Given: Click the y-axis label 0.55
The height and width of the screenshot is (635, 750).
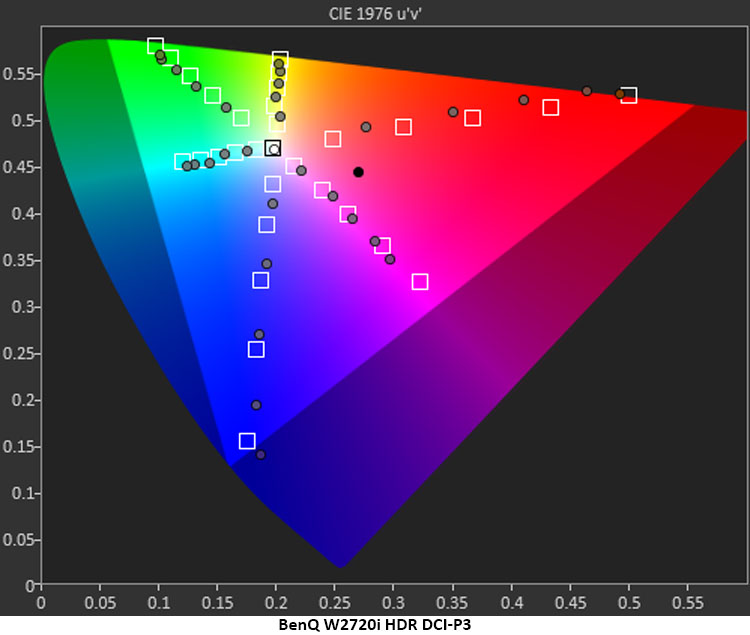Looking at the screenshot, I should pyautogui.click(x=18, y=74).
